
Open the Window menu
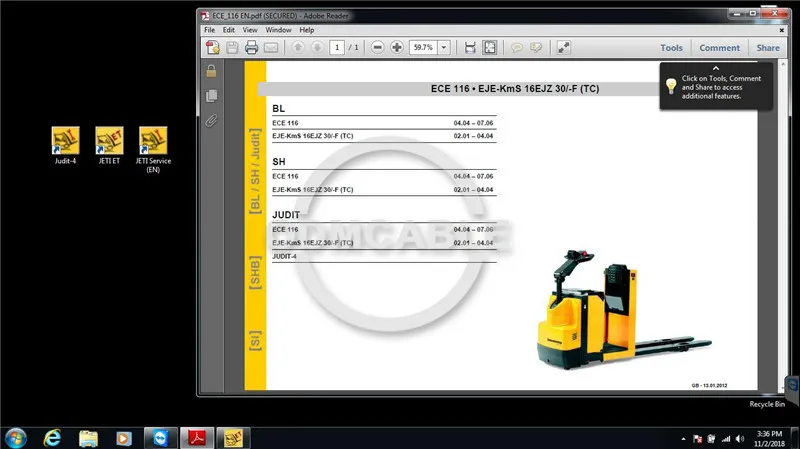pos(278,30)
